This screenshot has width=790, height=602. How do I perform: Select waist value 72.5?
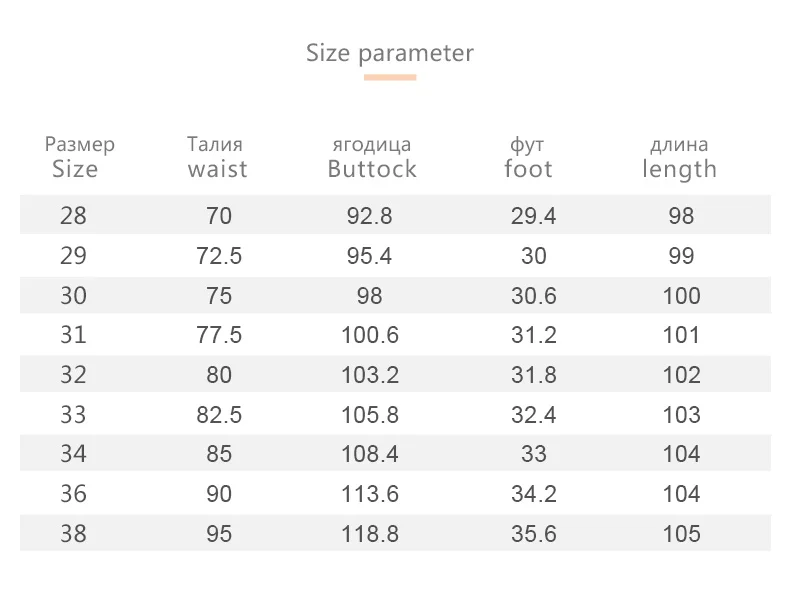[219, 256]
